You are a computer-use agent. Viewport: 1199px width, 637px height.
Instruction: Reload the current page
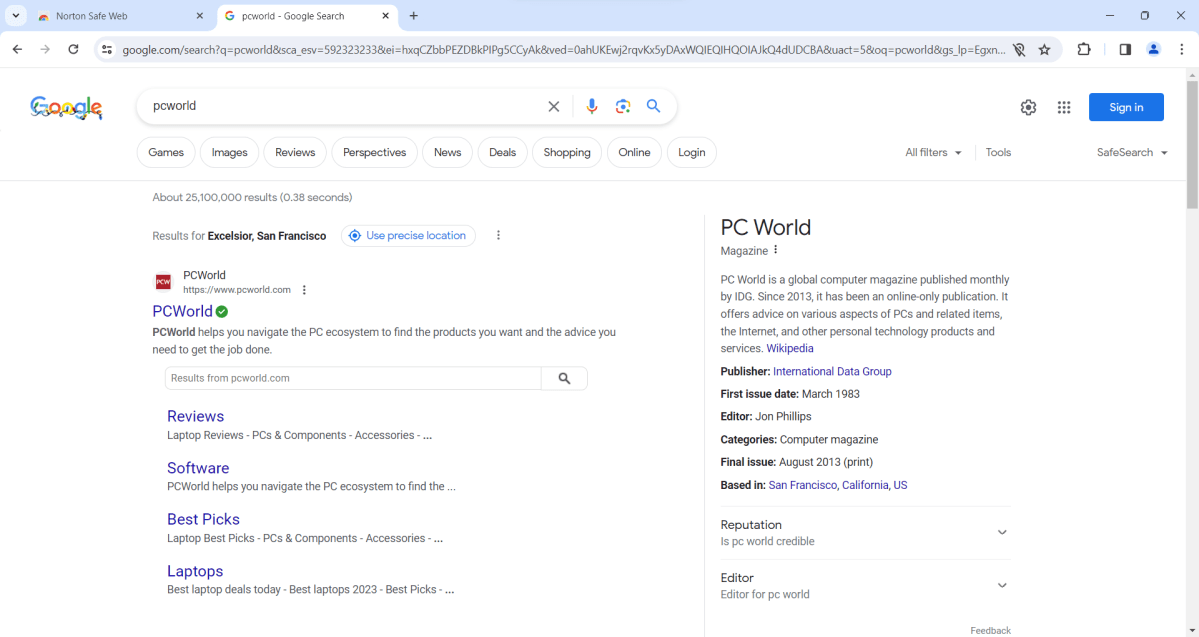tap(73, 50)
